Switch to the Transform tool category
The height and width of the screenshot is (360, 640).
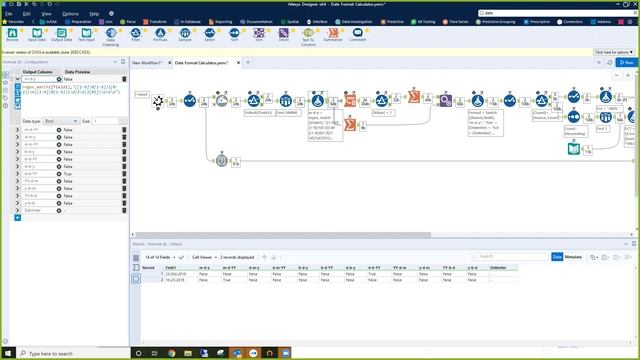155,22
